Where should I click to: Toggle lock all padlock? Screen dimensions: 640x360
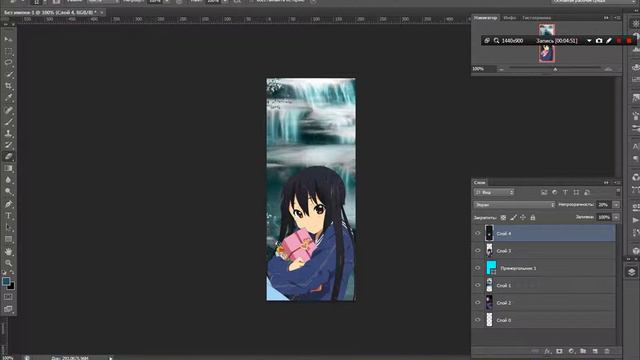[533, 218]
